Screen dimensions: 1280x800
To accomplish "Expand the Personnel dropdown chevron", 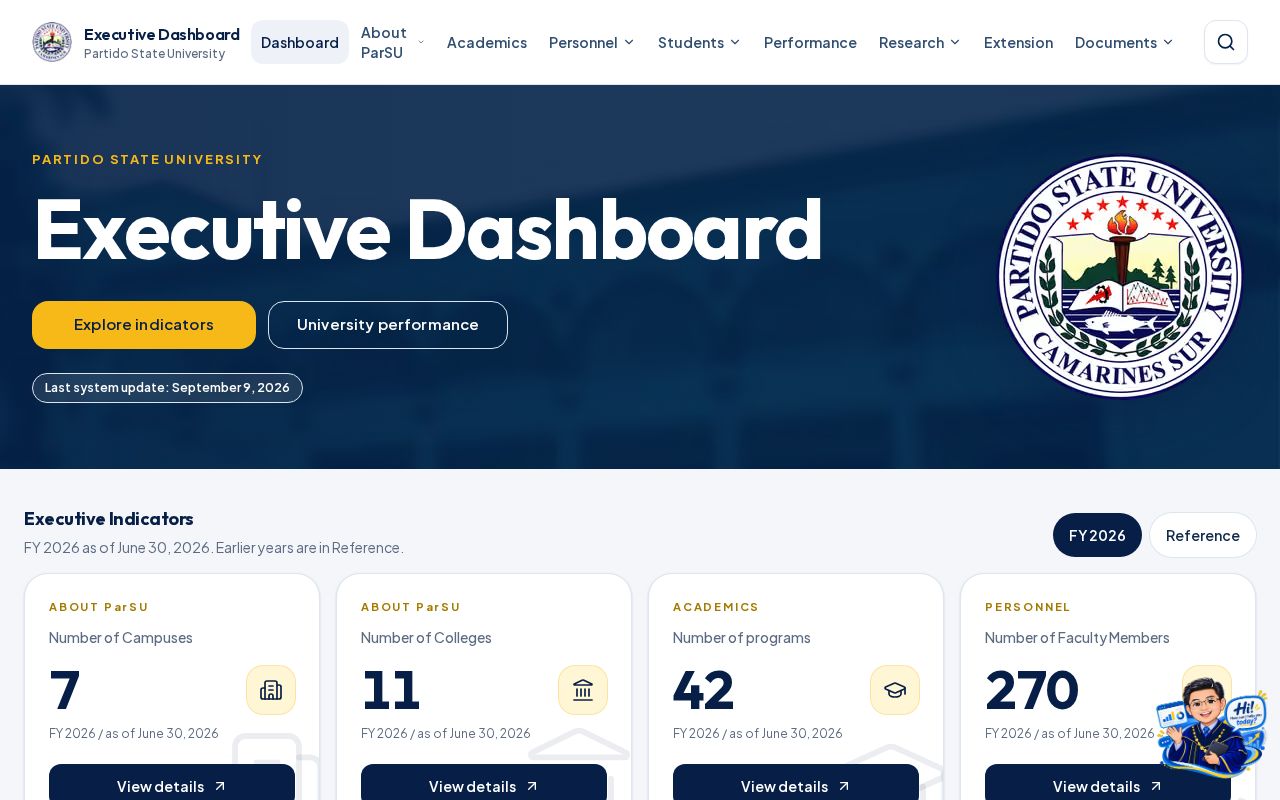I will pyautogui.click(x=629, y=42).
